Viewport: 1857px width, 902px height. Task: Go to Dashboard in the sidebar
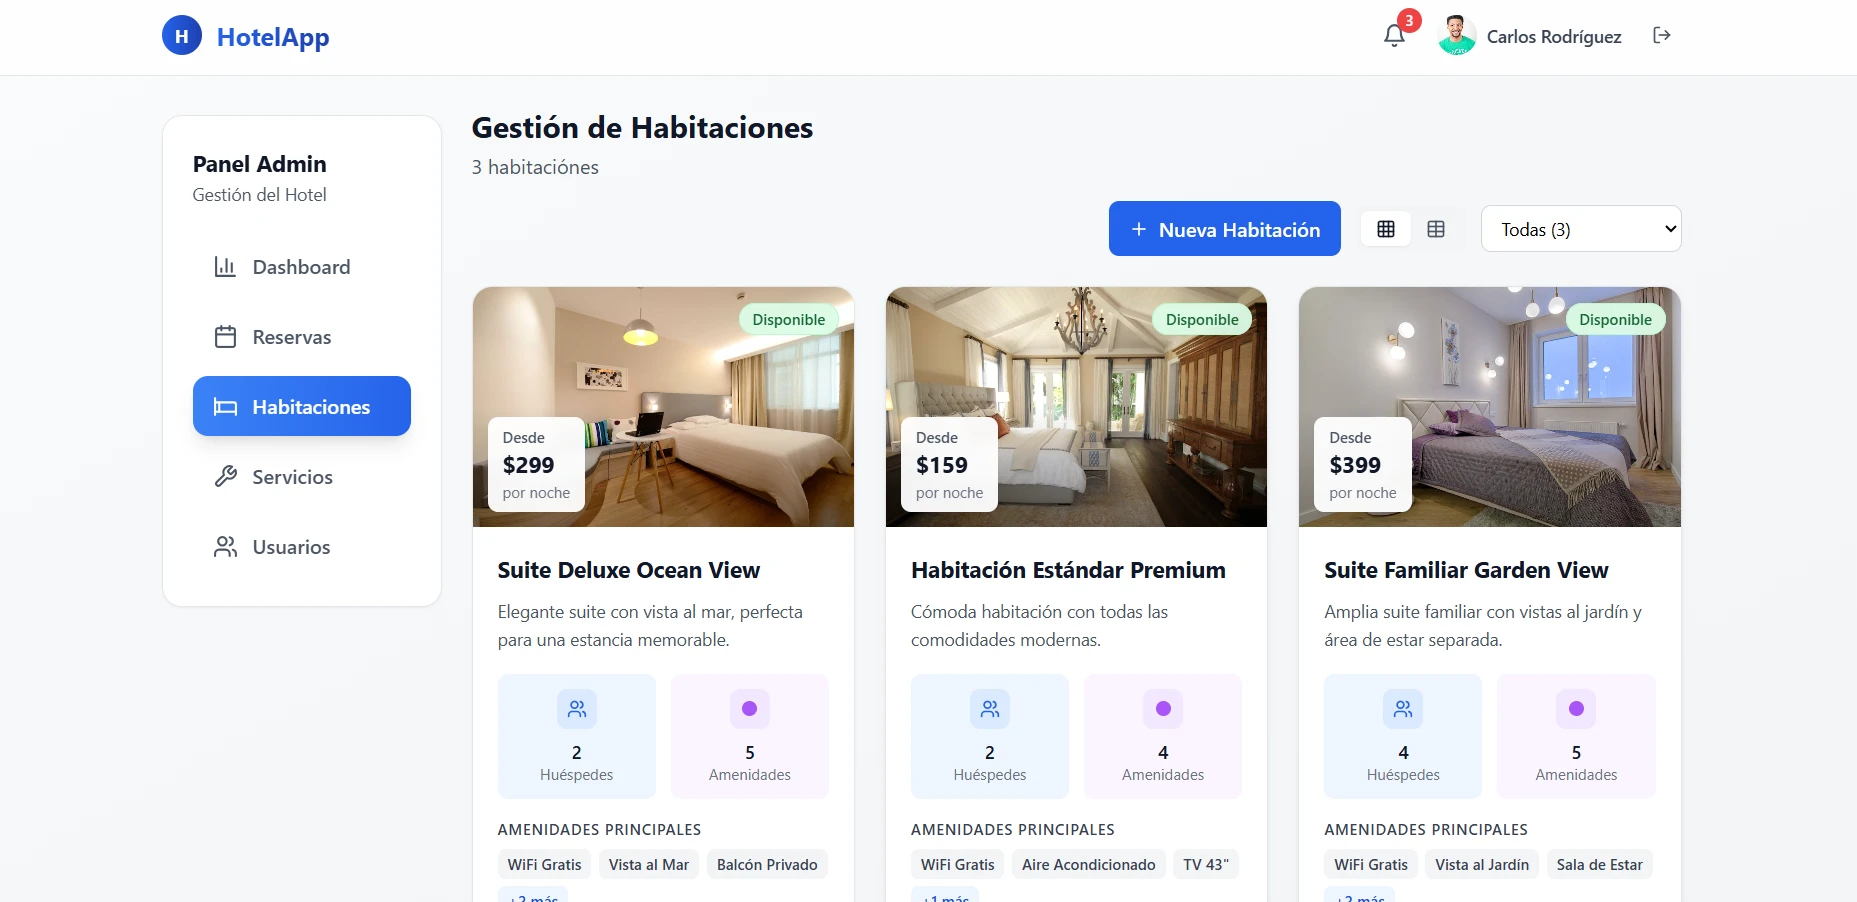click(x=302, y=267)
